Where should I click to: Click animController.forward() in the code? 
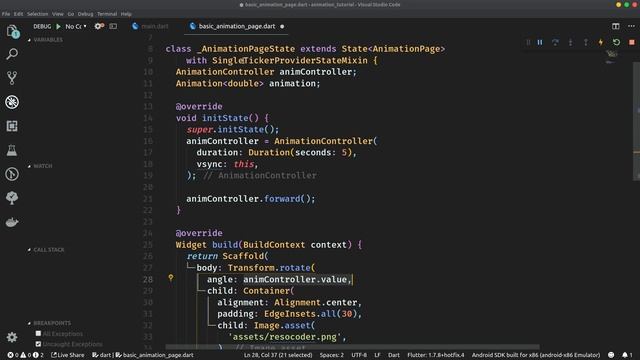(251, 199)
